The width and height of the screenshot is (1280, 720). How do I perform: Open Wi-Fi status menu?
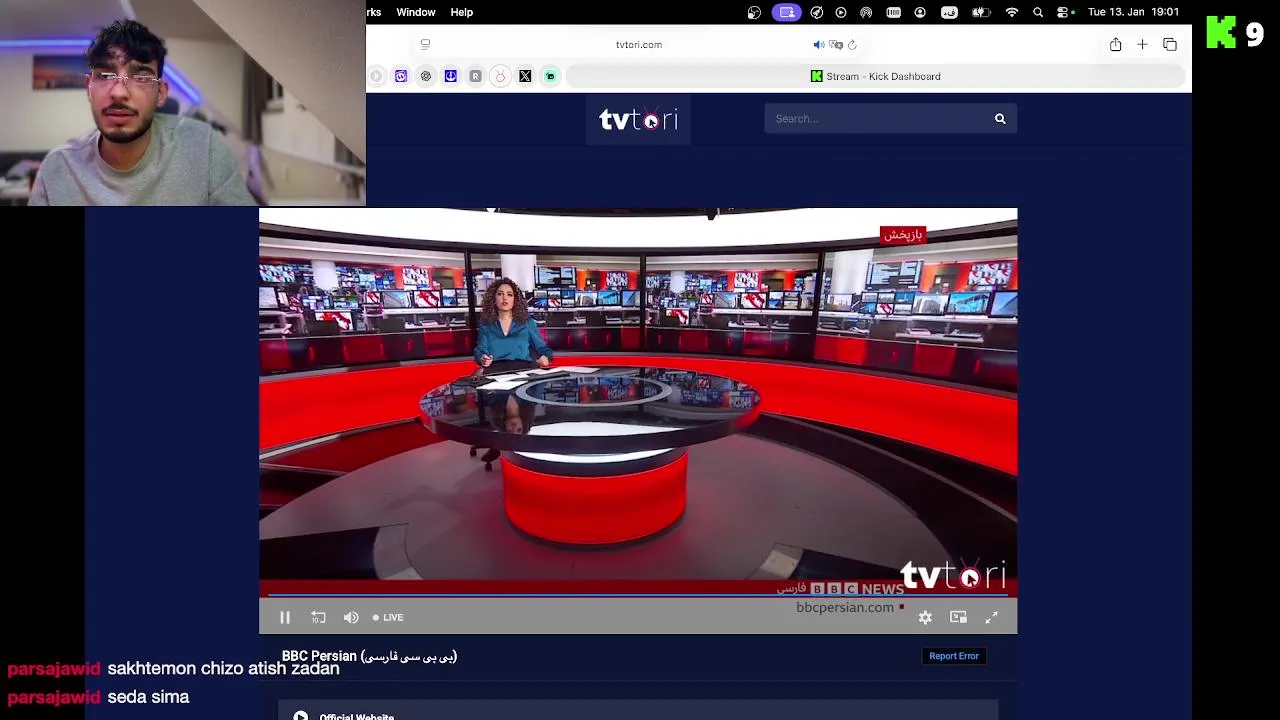pos(1012,12)
